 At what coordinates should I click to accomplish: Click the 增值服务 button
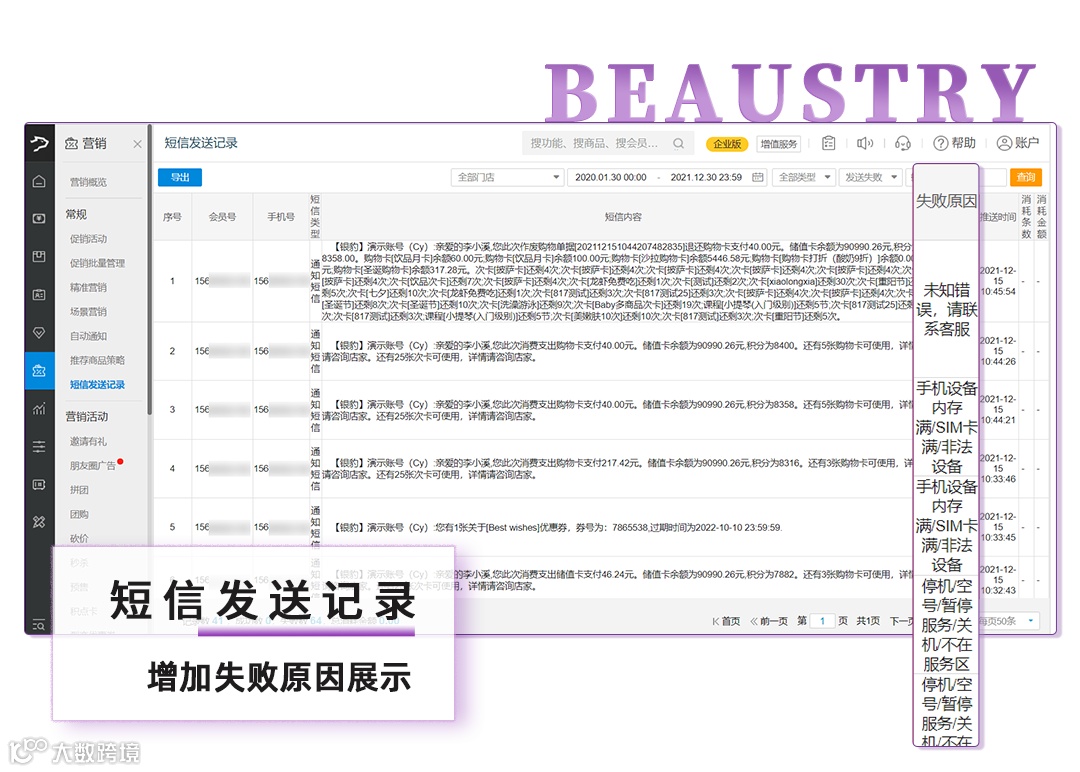tap(778, 143)
